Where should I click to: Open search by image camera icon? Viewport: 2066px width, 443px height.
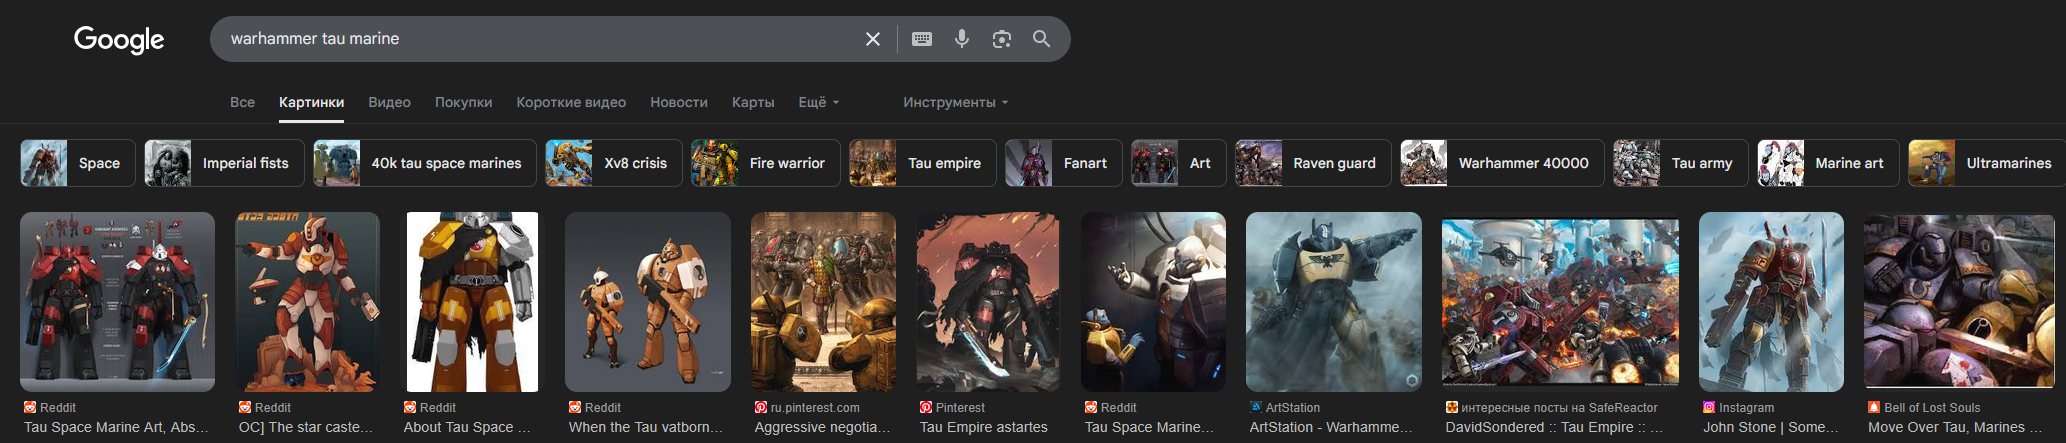click(x=1001, y=39)
